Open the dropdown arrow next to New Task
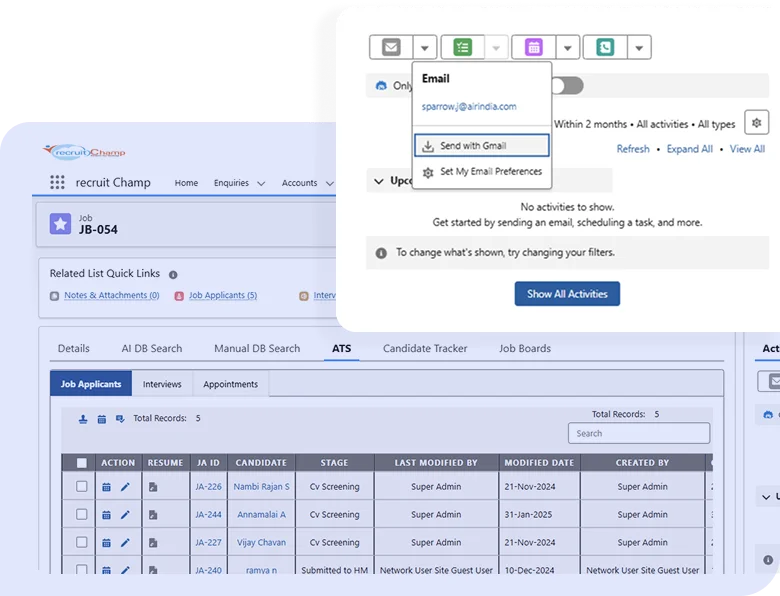Viewport: 780px width, 596px height. (496, 48)
